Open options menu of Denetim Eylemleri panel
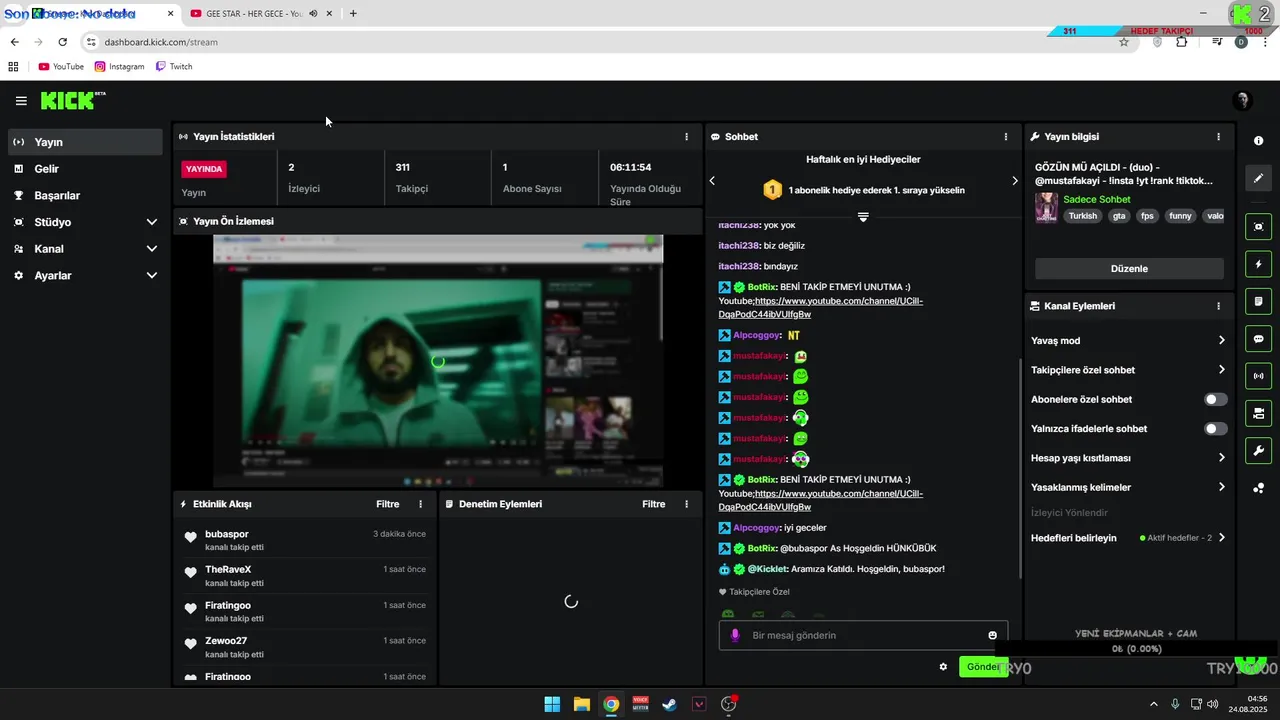 tap(686, 504)
